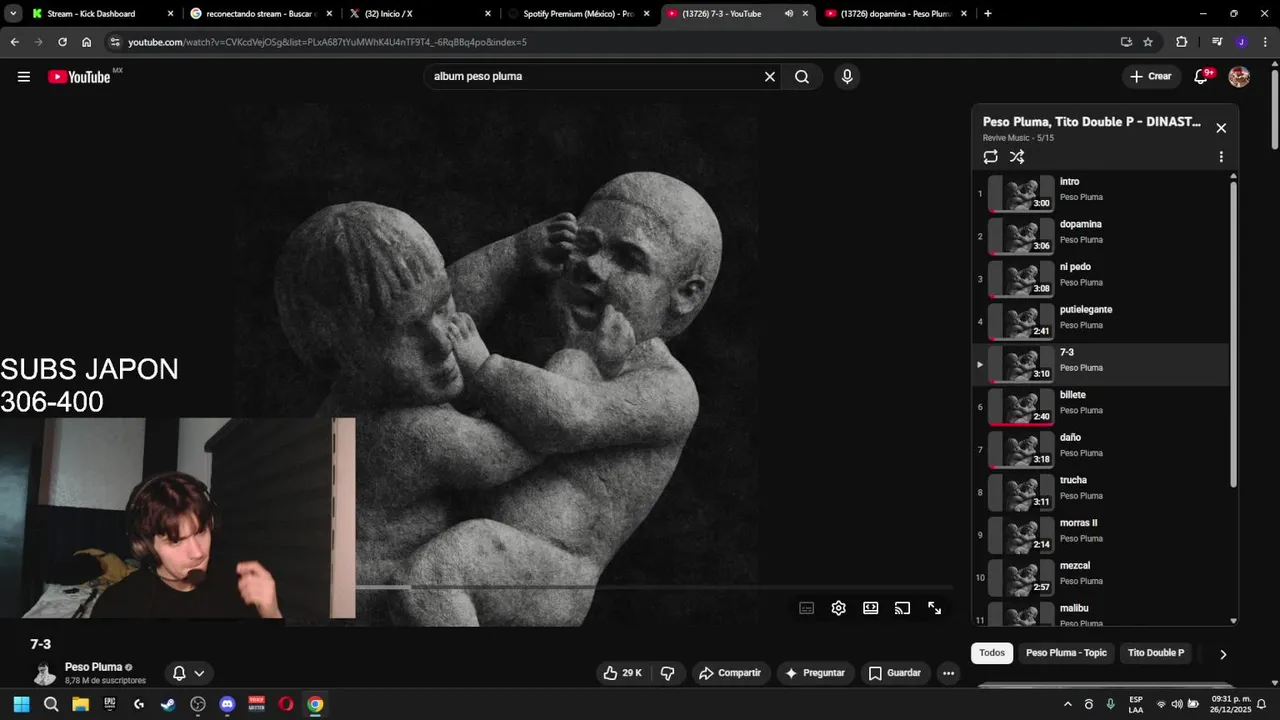Play playlist track intro
Image resolution: width=1280 pixels, height=720 pixels.
(x=1100, y=193)
